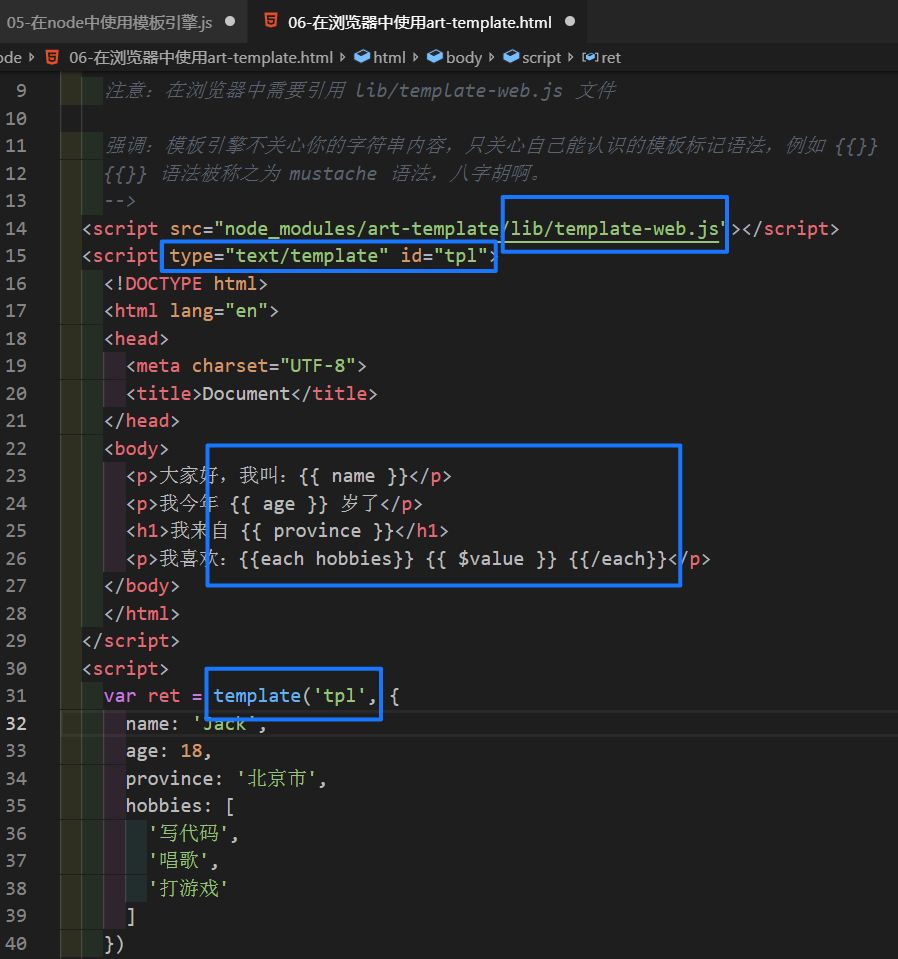Click the closing bracket ] on line 39
This screenshot has height=959, width=898.
[131, 916]
